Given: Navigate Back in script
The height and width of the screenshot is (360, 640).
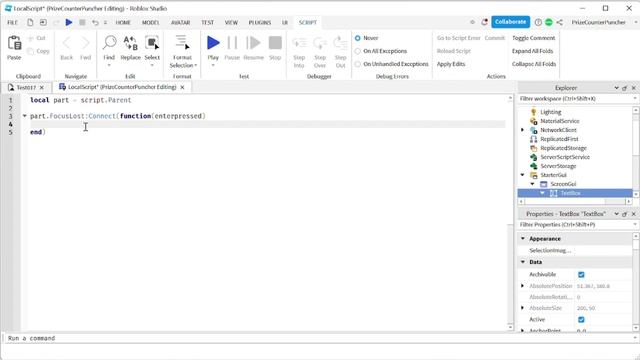Looking at the screenshot, I should pyautogui.click(x=67, y=43).
